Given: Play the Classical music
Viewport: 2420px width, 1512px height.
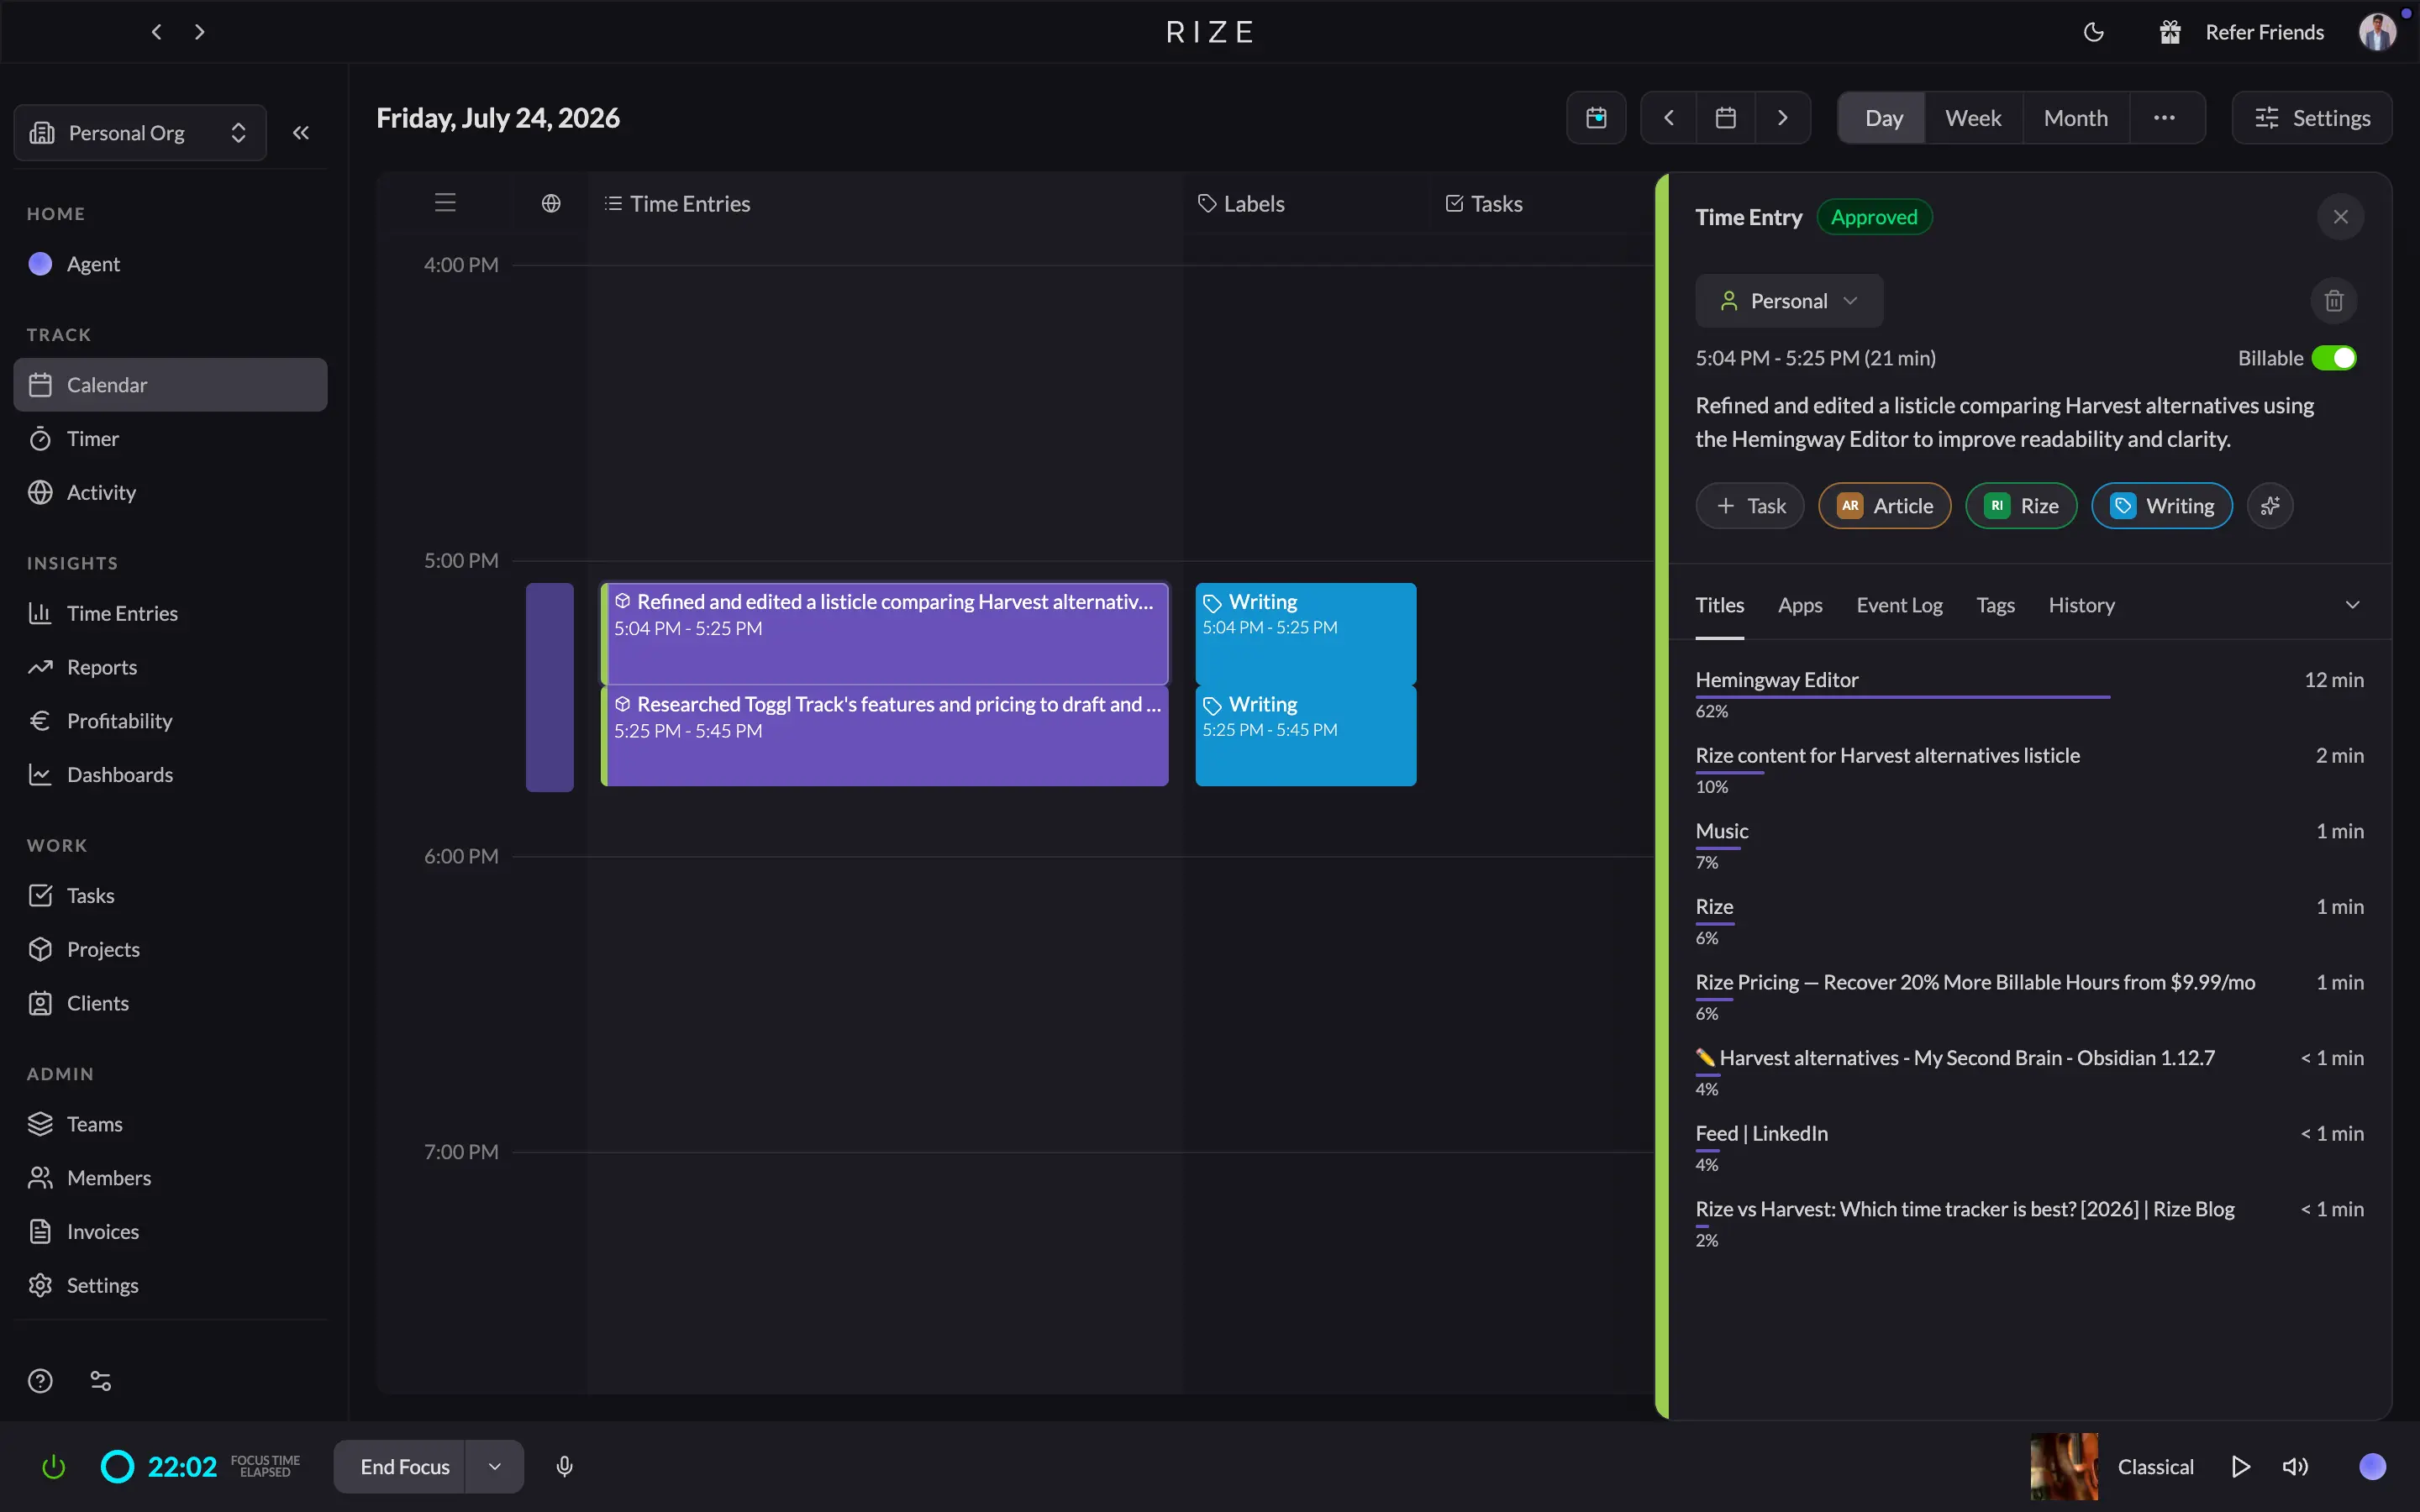Looking at the screenshot, I should coord(2240,1467).
